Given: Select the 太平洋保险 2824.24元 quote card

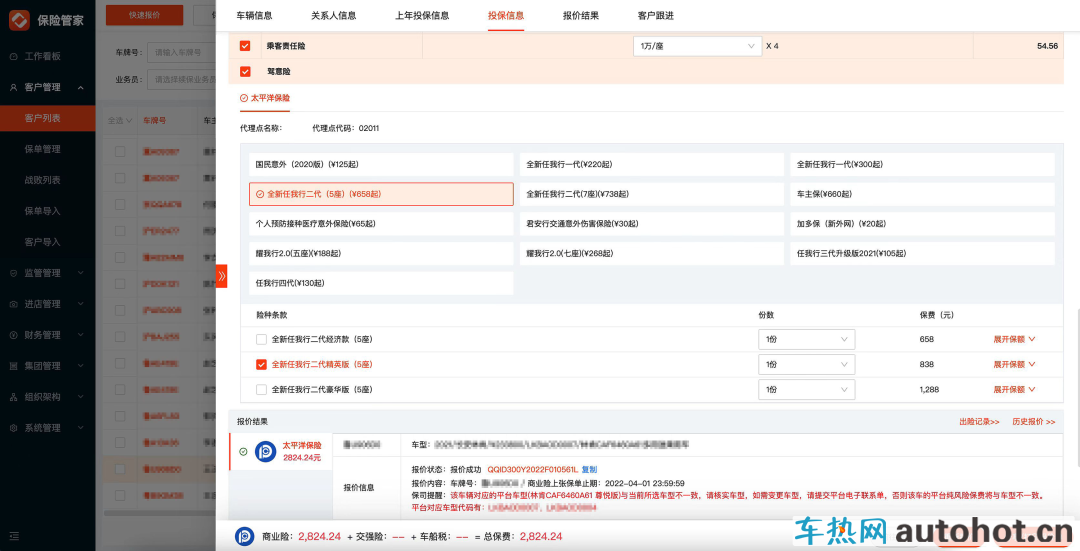Looking at the screenshot, I should click(280, 452).
